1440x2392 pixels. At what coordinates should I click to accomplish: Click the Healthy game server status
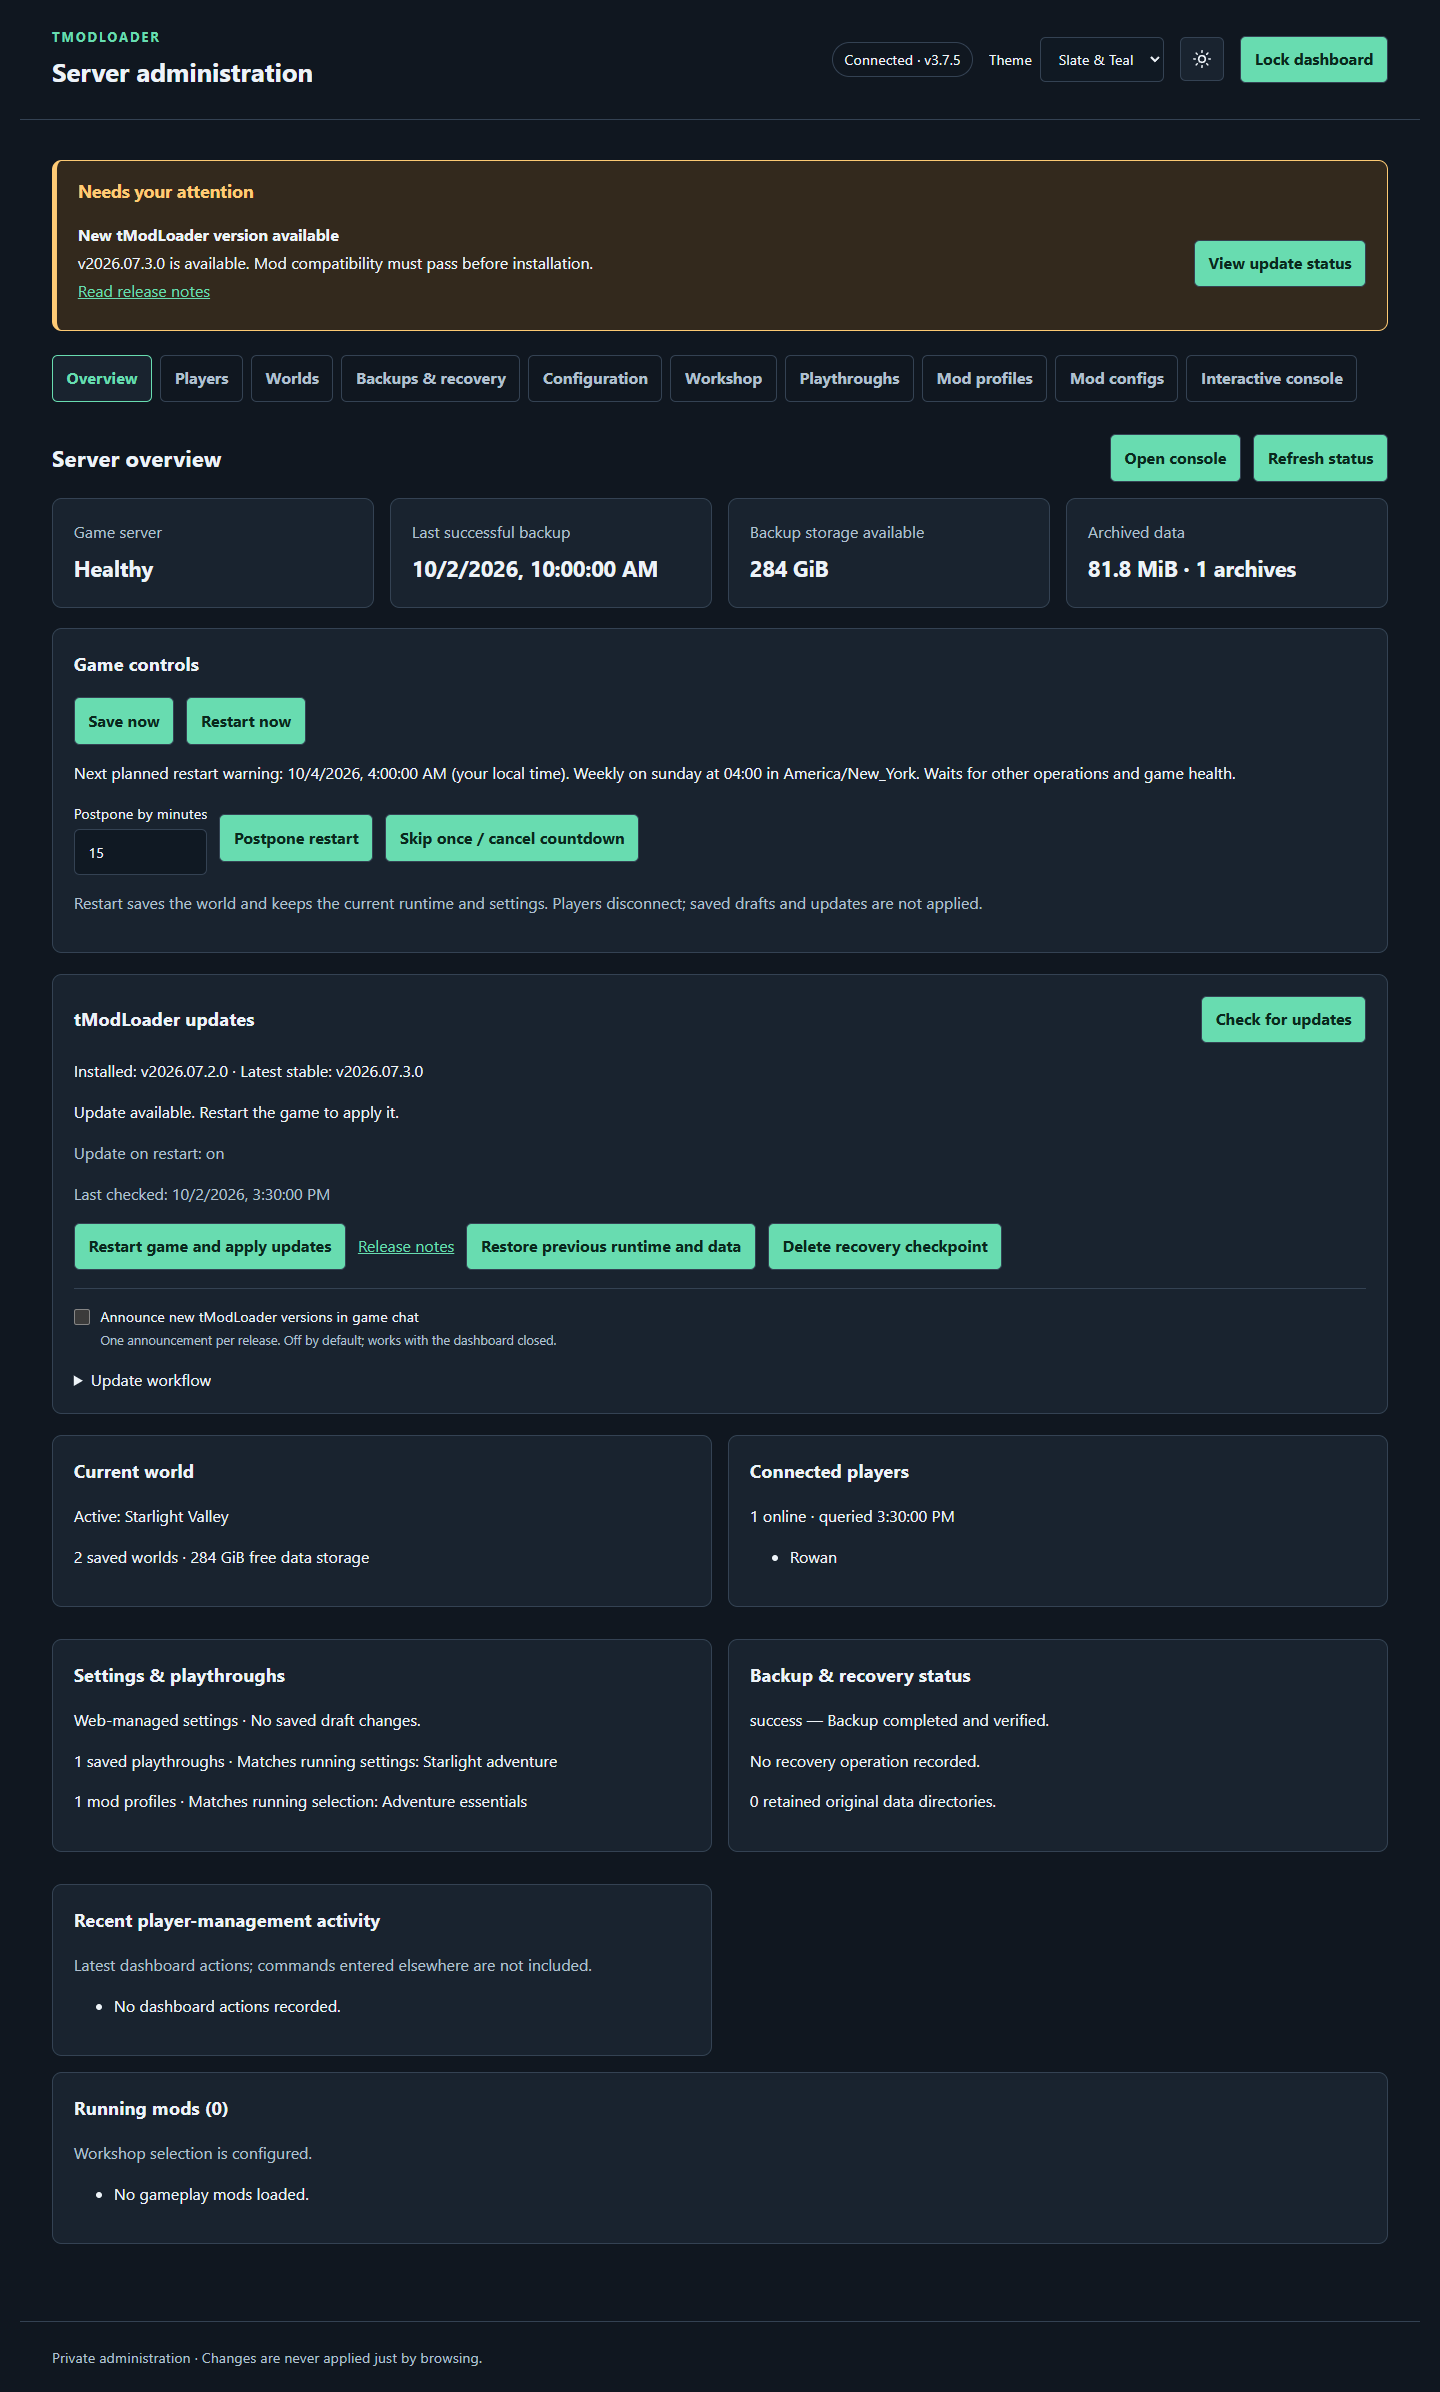(114, 569)
